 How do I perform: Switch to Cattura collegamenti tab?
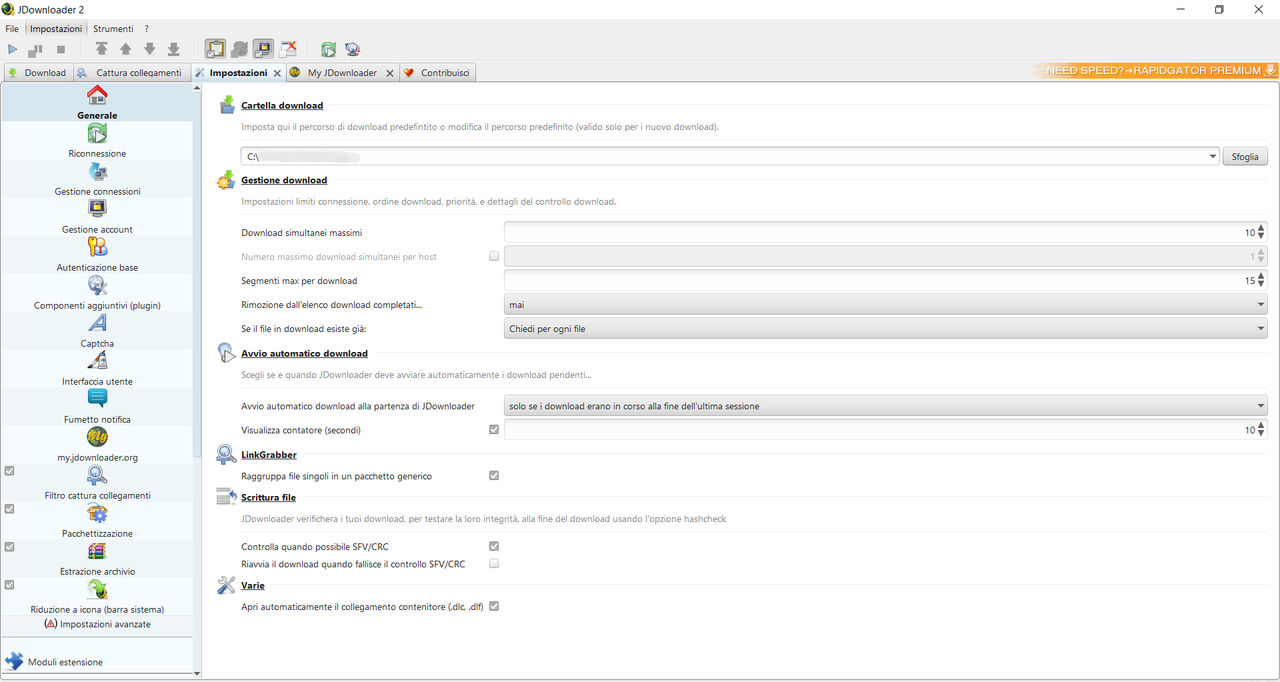click(131, 73)
